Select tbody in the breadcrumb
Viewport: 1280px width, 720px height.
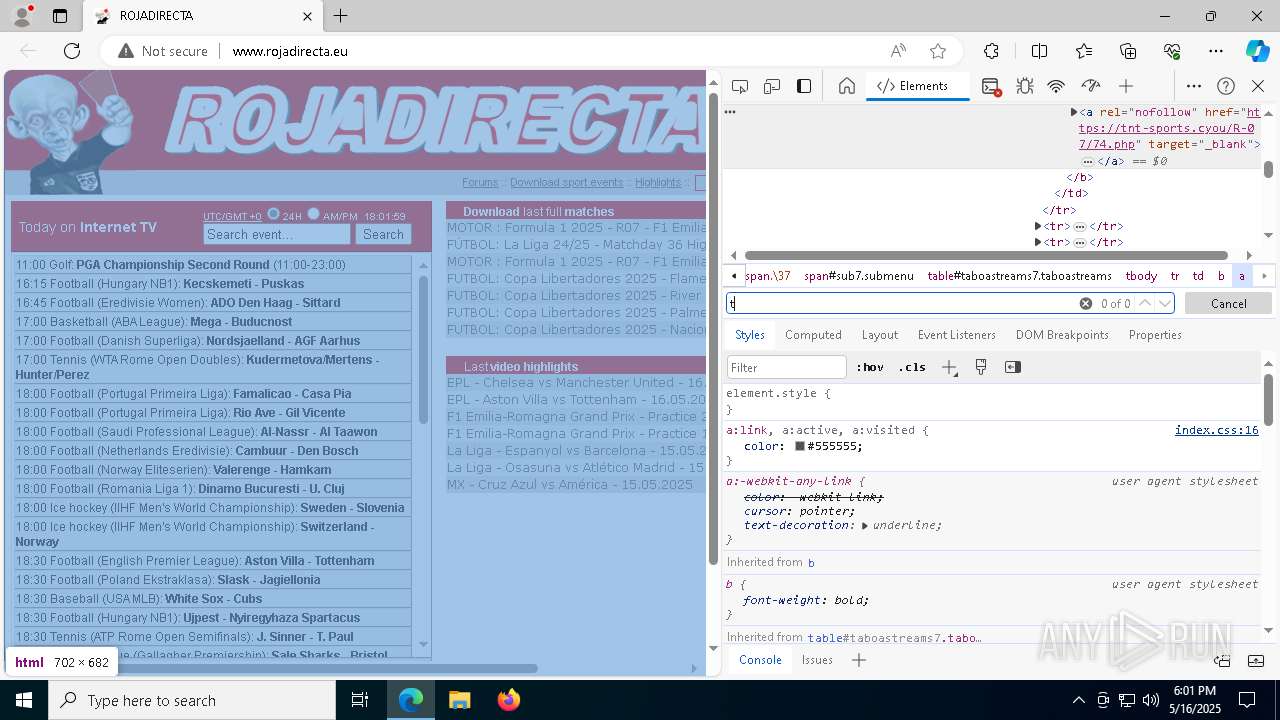1141,276
